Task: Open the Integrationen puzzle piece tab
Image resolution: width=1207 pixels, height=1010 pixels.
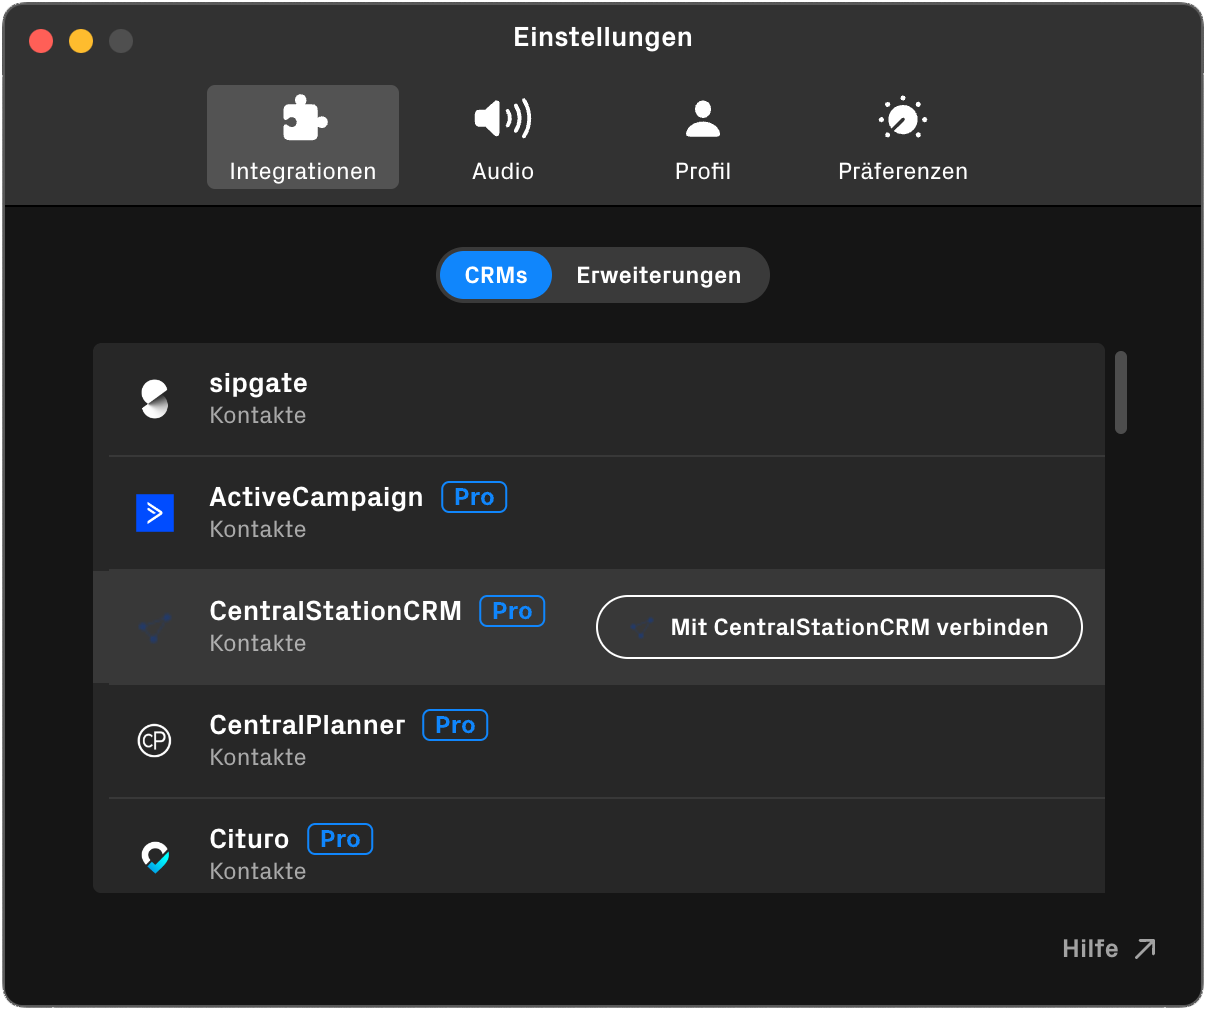Action: click(x=303, y=119)
